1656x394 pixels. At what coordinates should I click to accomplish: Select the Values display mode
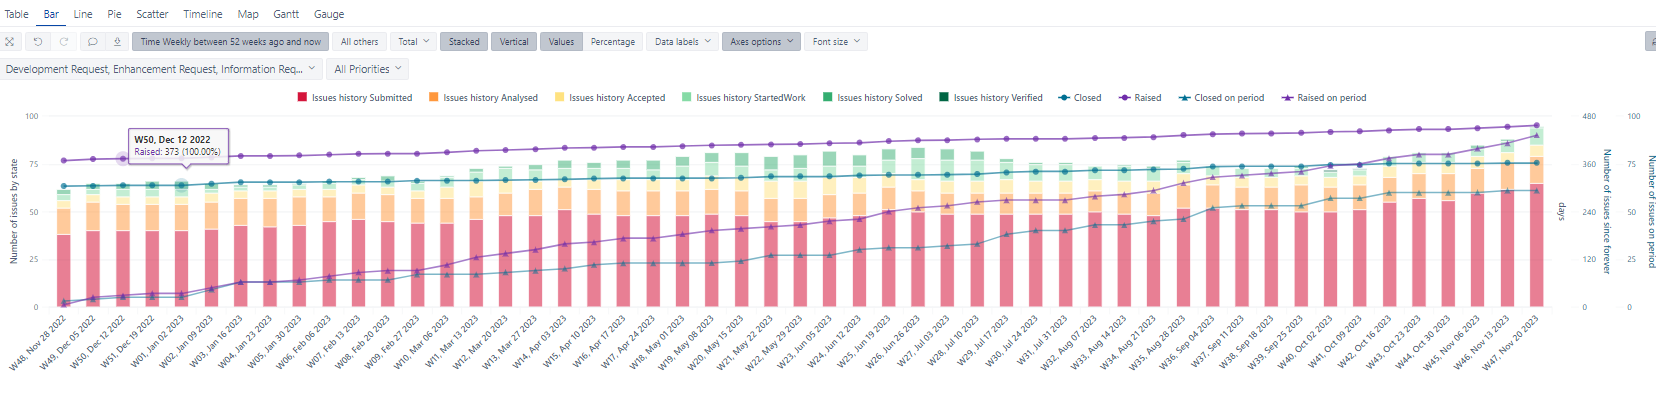[561, 42]
